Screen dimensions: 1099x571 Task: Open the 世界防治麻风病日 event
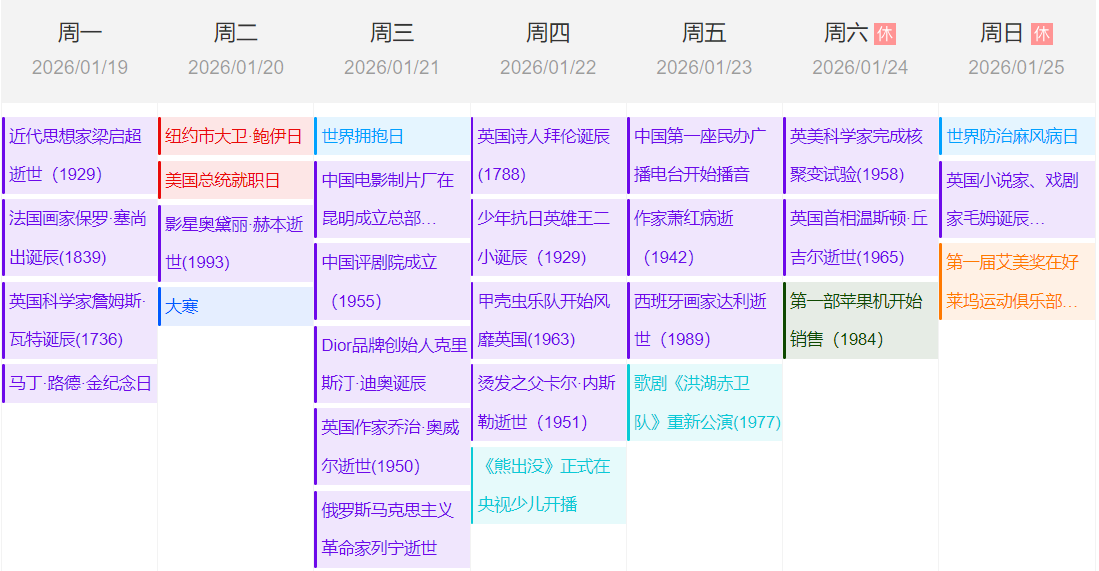tap(1017, 136)
